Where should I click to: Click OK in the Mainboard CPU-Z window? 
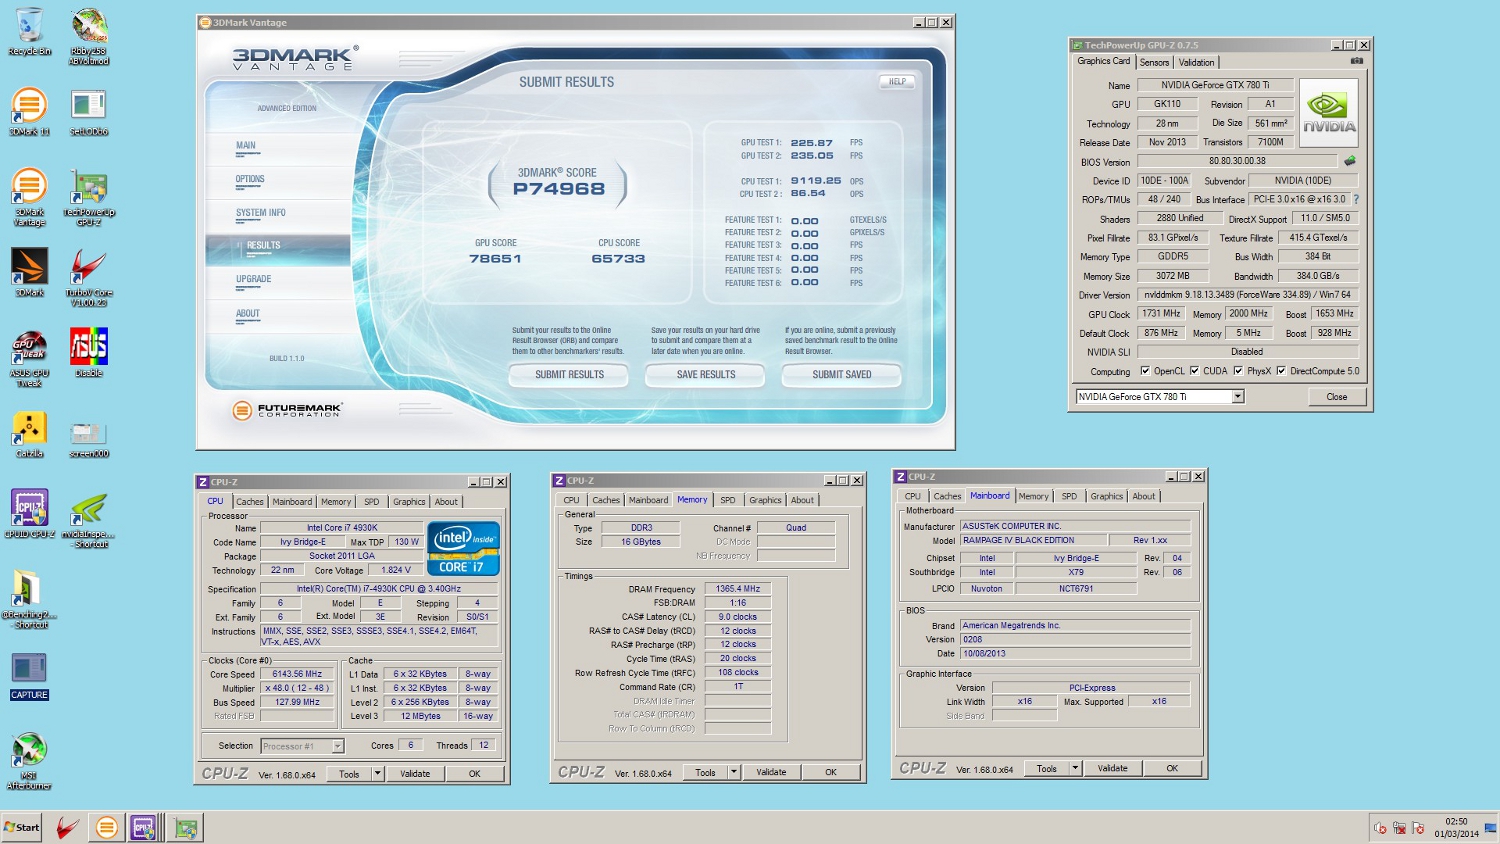coord(1172,768)
